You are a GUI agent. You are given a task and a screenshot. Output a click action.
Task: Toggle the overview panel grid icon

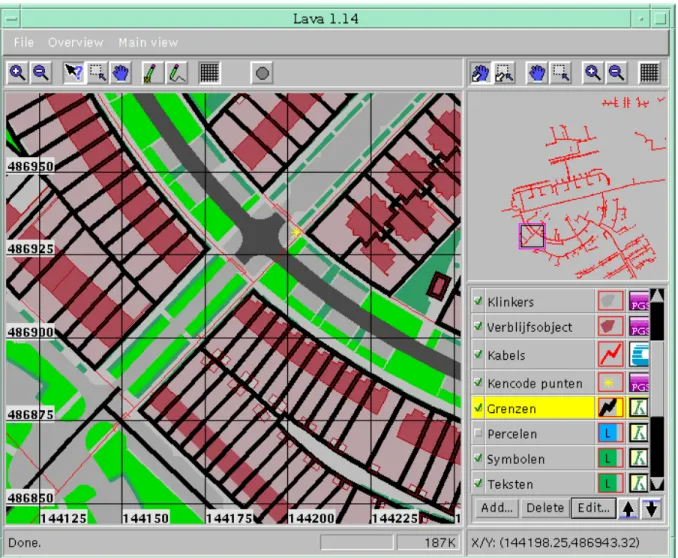pyautogui.click(x=649, y=73)
